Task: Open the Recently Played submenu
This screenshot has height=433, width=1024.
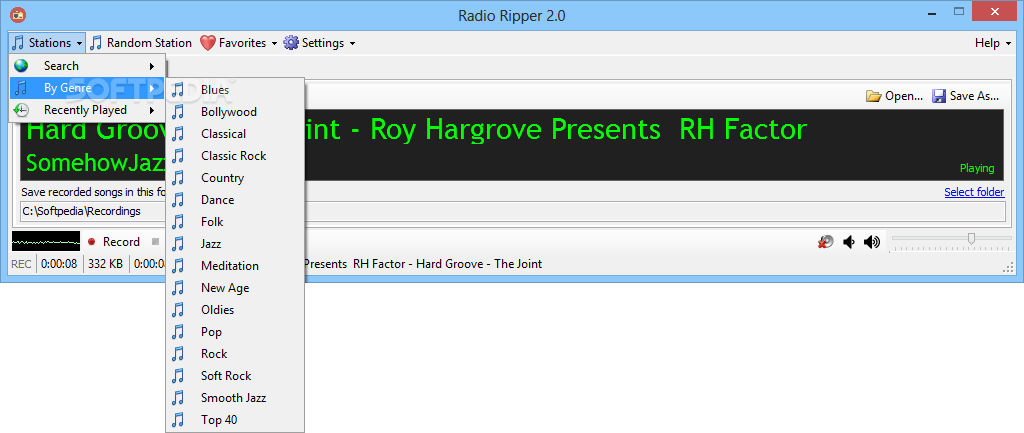Action: click(87, 110)
